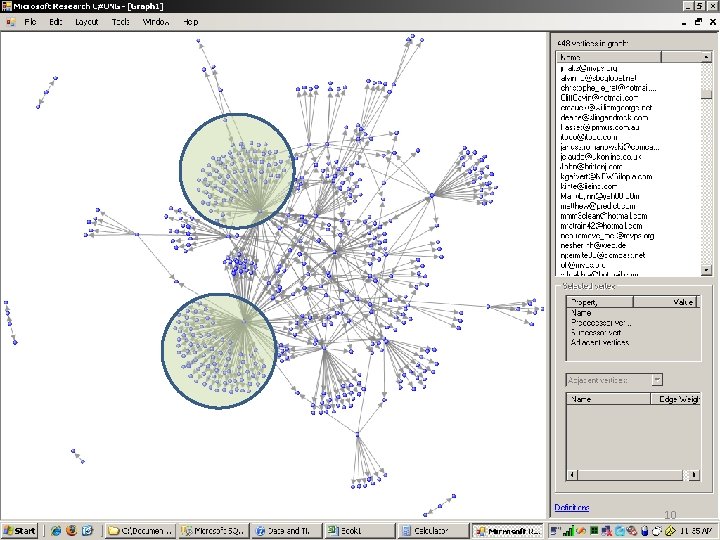Open the Layout menu

tap(86, 22)
